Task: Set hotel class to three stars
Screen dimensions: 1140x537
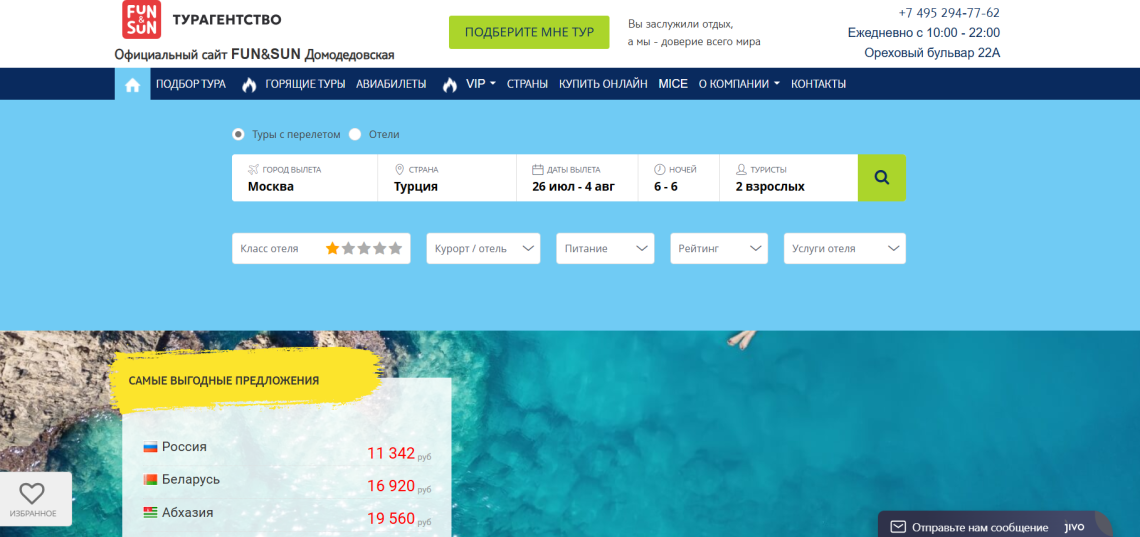Action: 364,249
